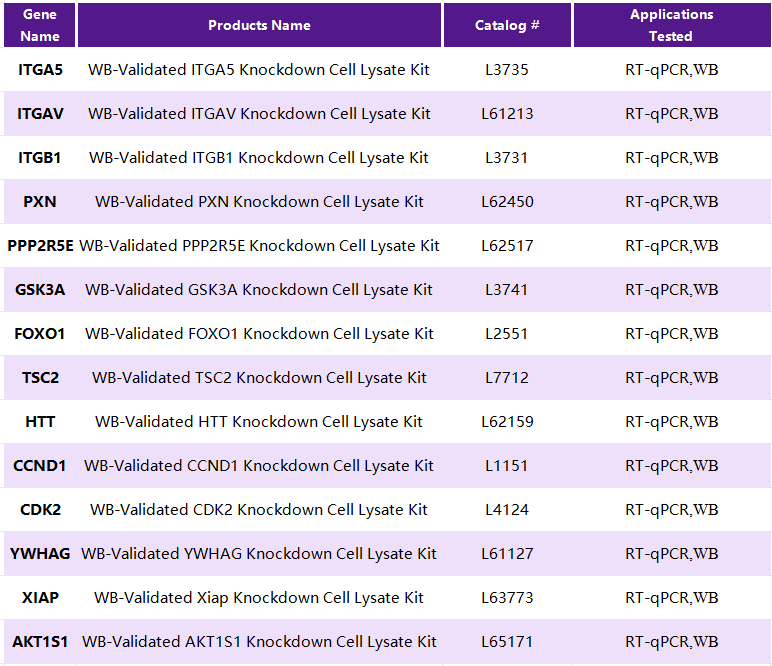The image size is (772, 666).
Task: Click the Catalog # column header
Action: click(x=507, y=25)
